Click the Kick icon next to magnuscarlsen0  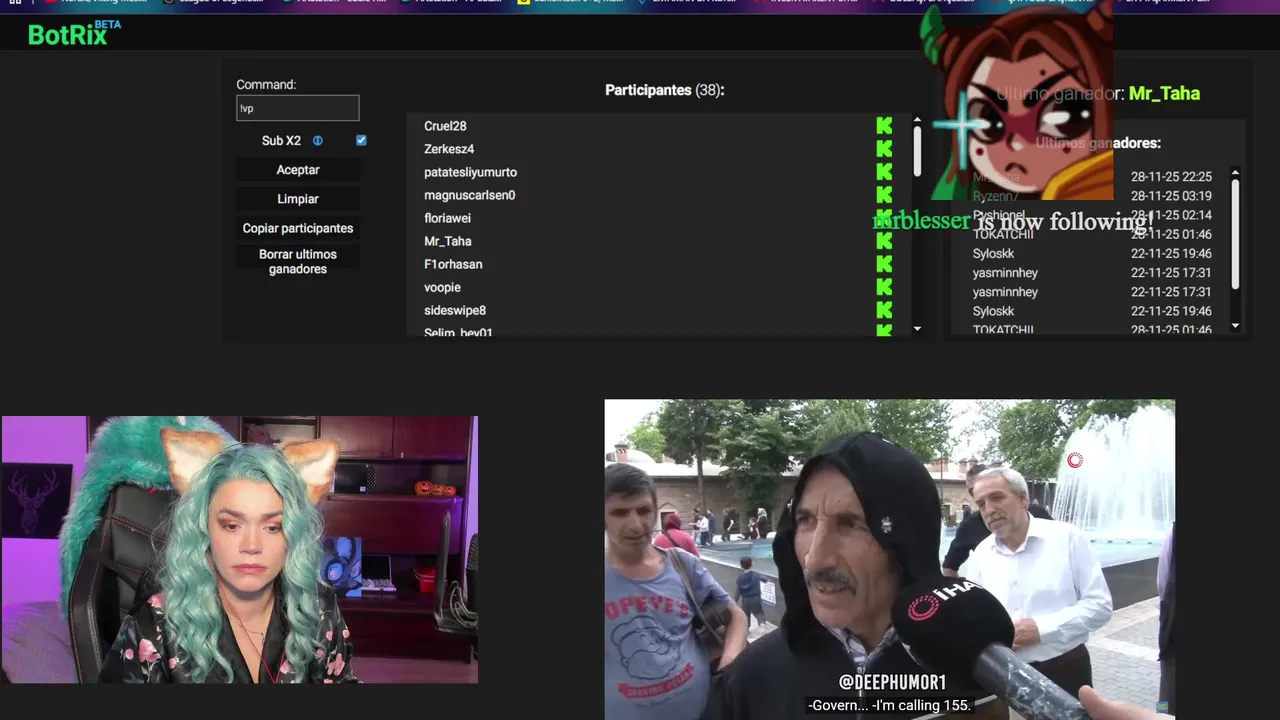(884, 195)
